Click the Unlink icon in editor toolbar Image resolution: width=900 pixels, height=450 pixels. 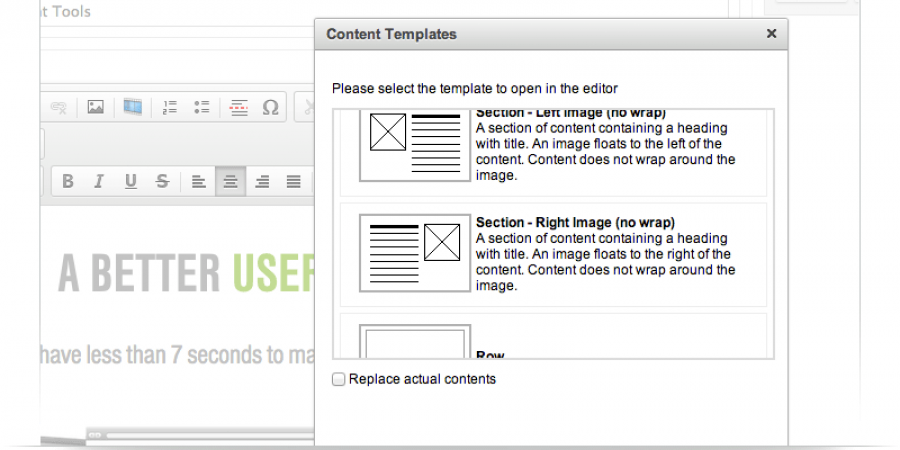click(59, 107)
